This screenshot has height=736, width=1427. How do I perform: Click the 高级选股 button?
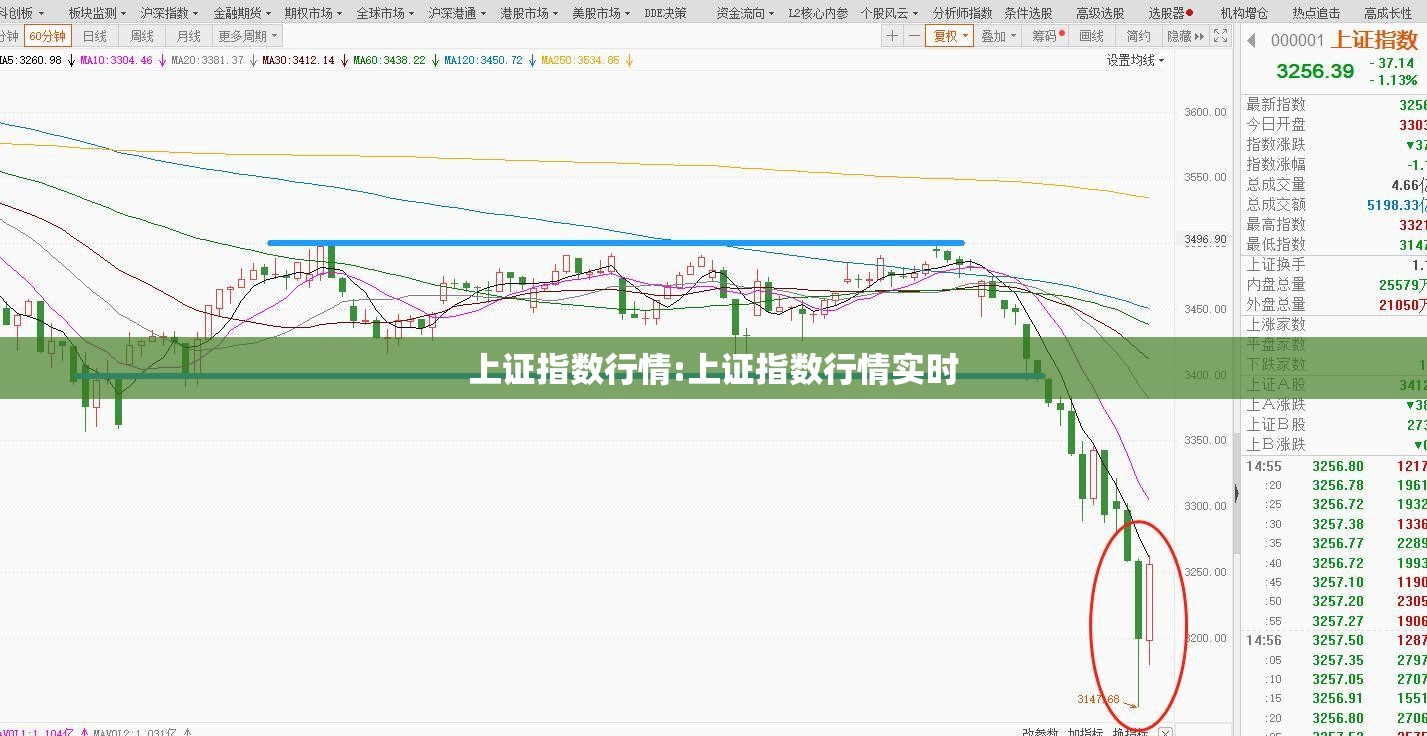tap(1100, 13)
